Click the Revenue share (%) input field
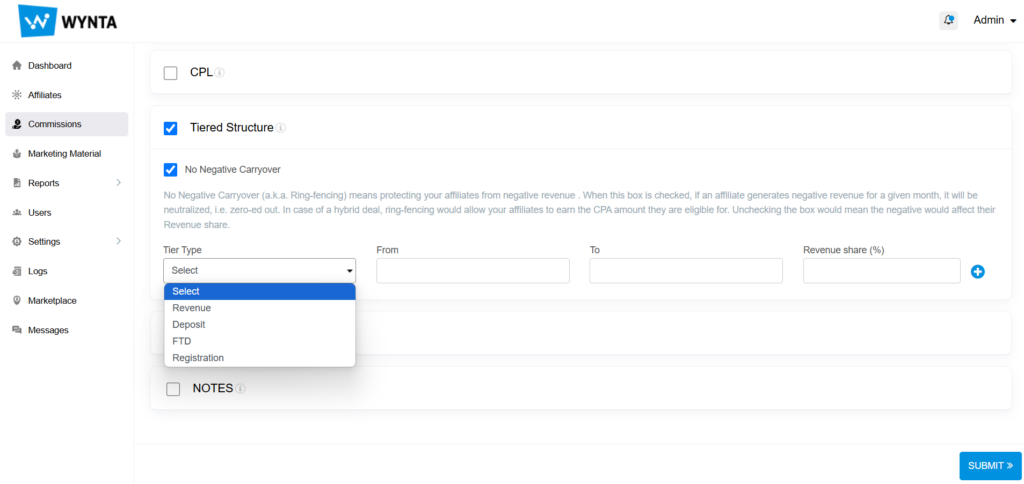Image resolution: width=1024 pixels, height=484 pixels. point(881,271)
